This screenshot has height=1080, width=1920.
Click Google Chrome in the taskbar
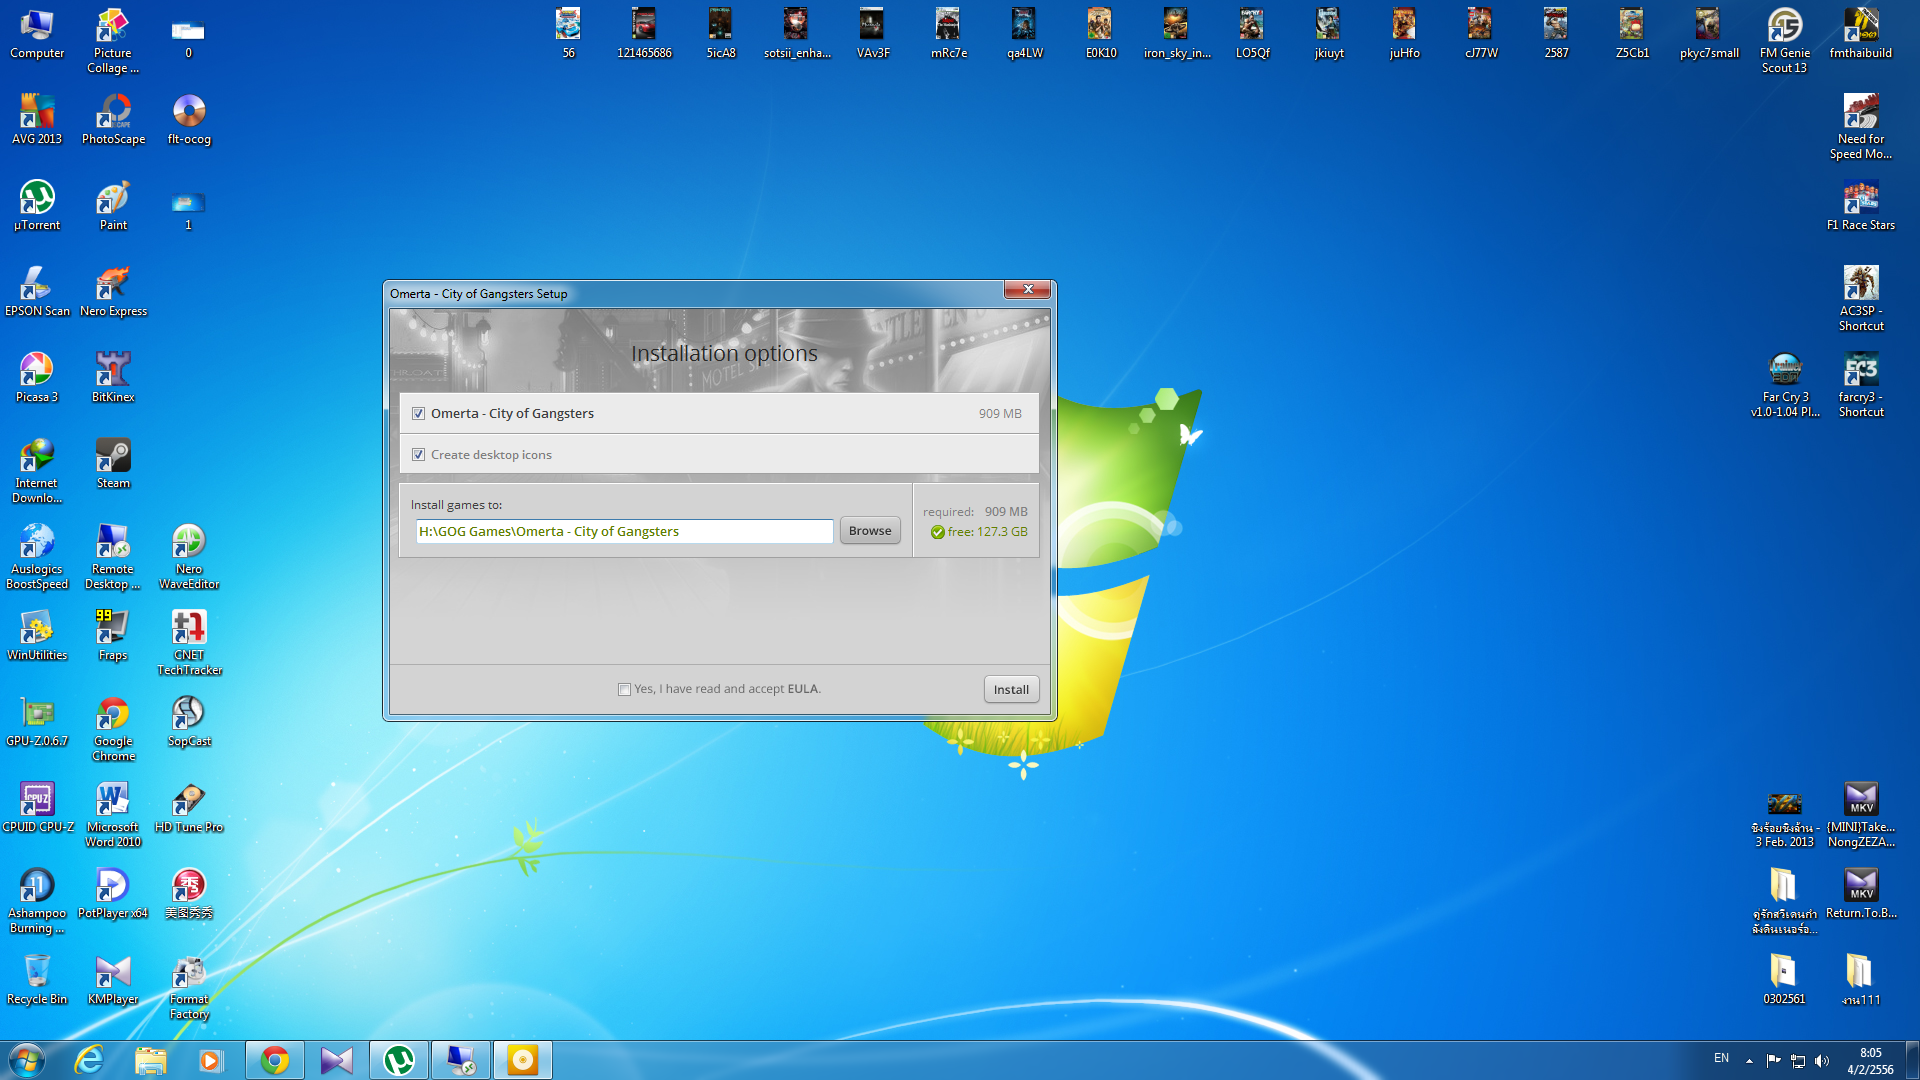274,1060
